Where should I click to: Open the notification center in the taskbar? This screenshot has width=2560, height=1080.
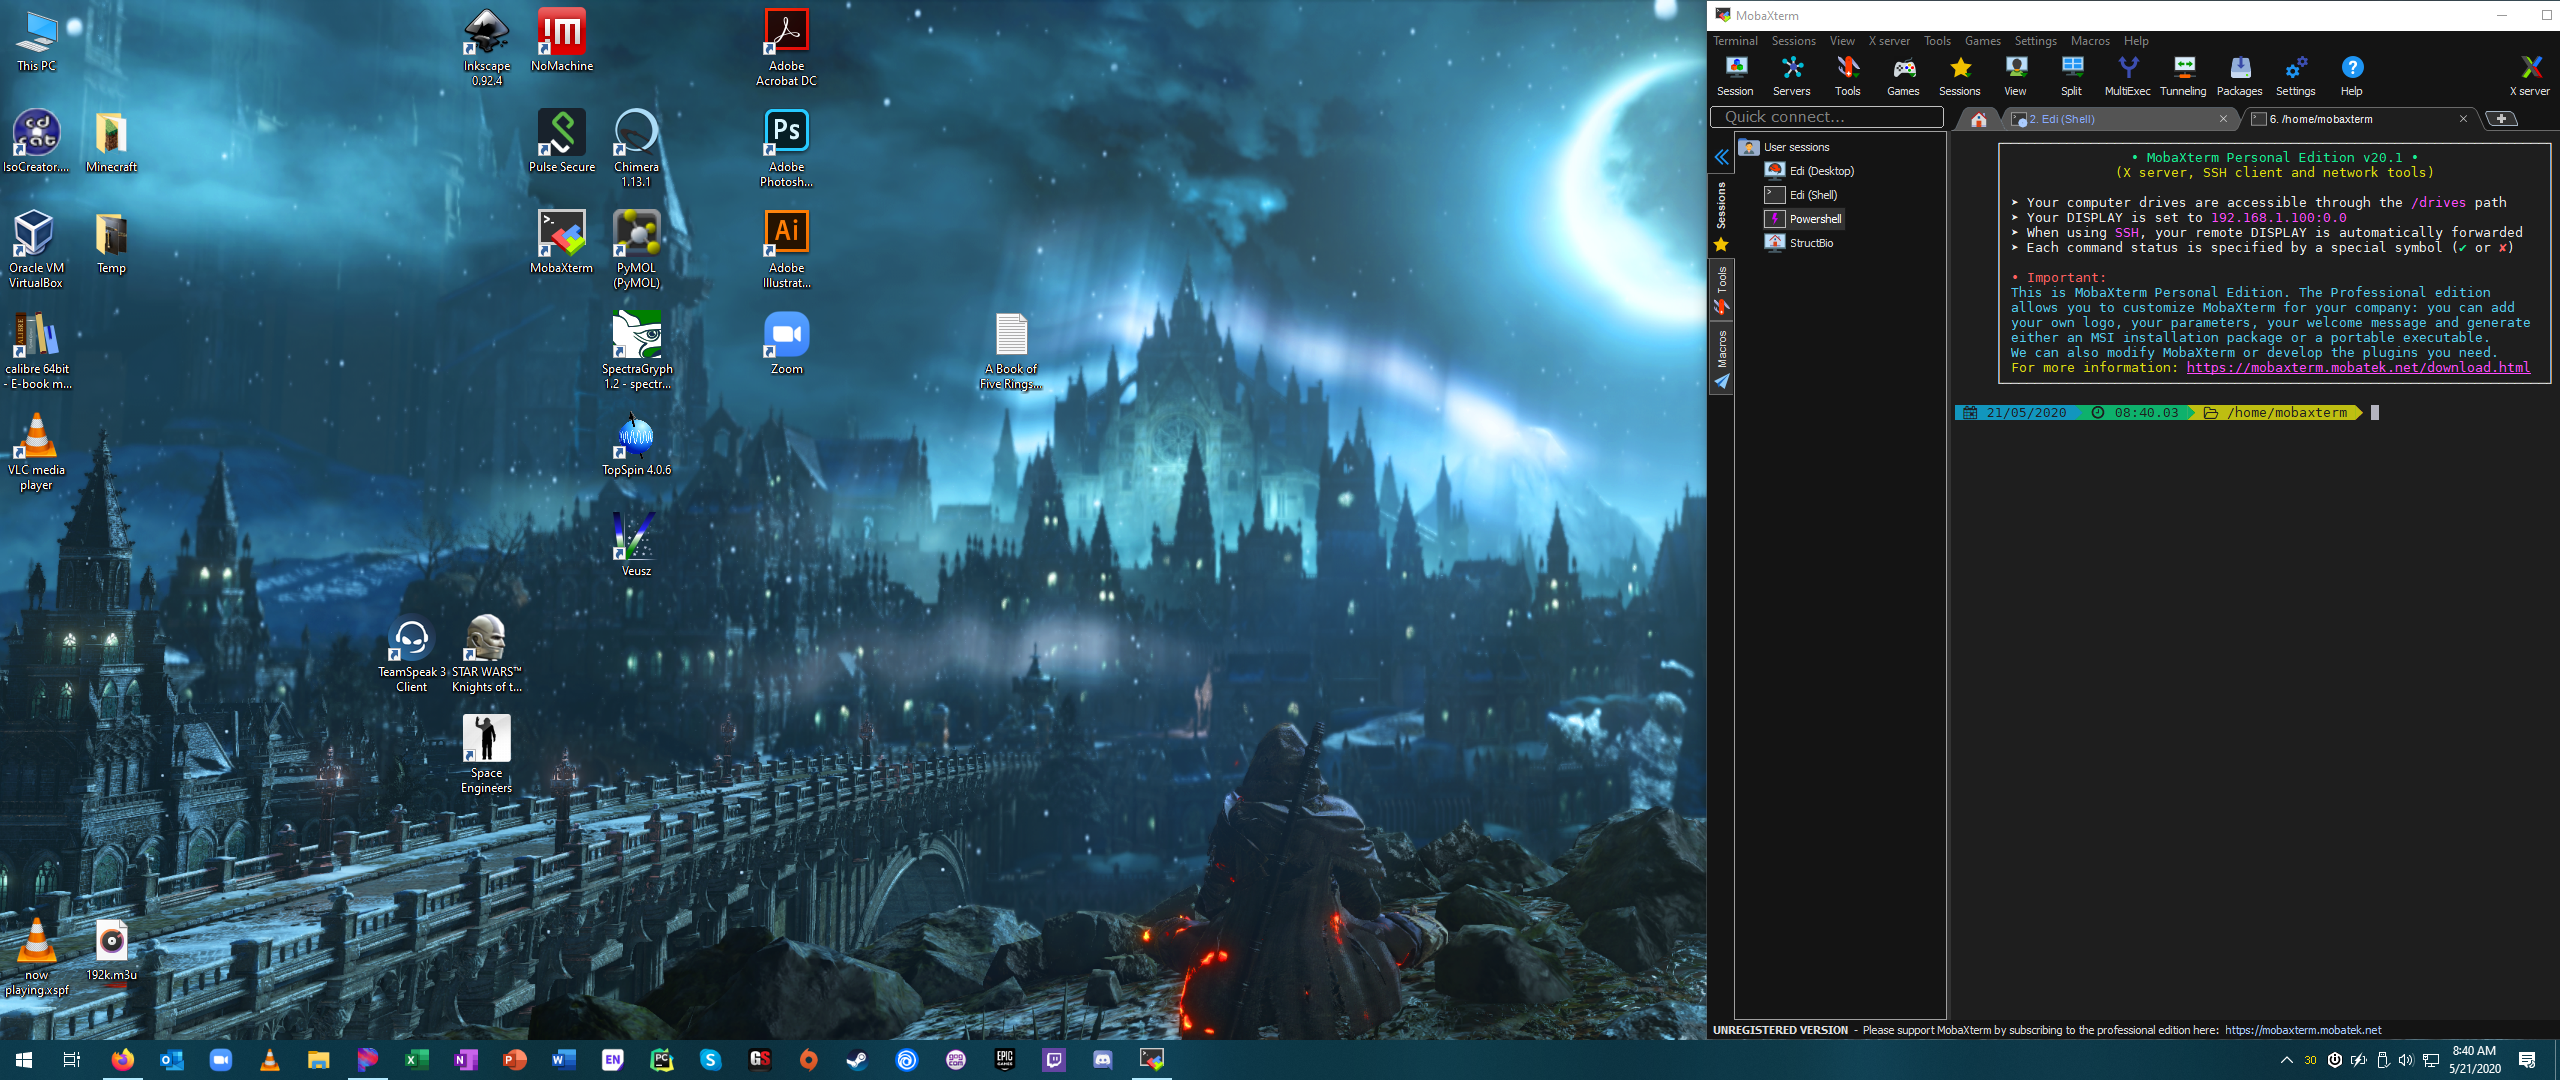(2526, 1060)
